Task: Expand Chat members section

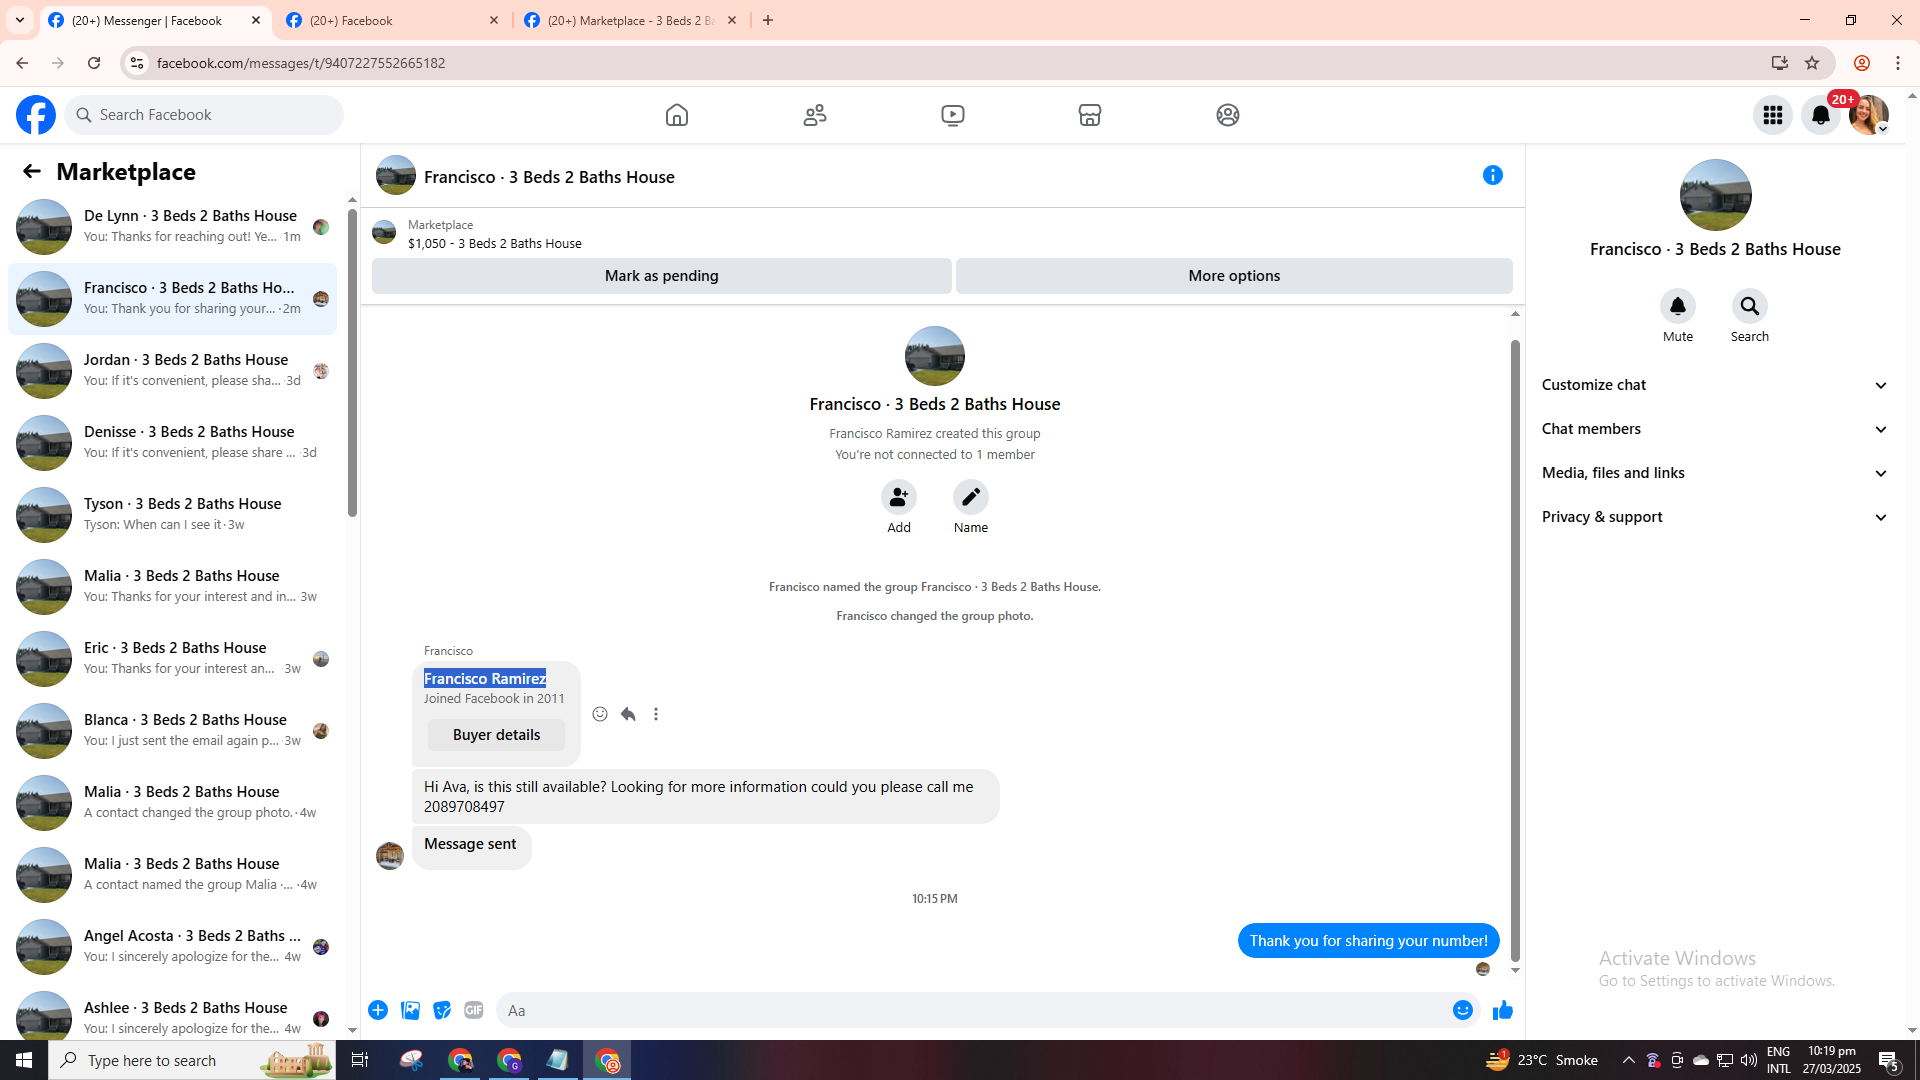Action: (x=1715, y=429)
